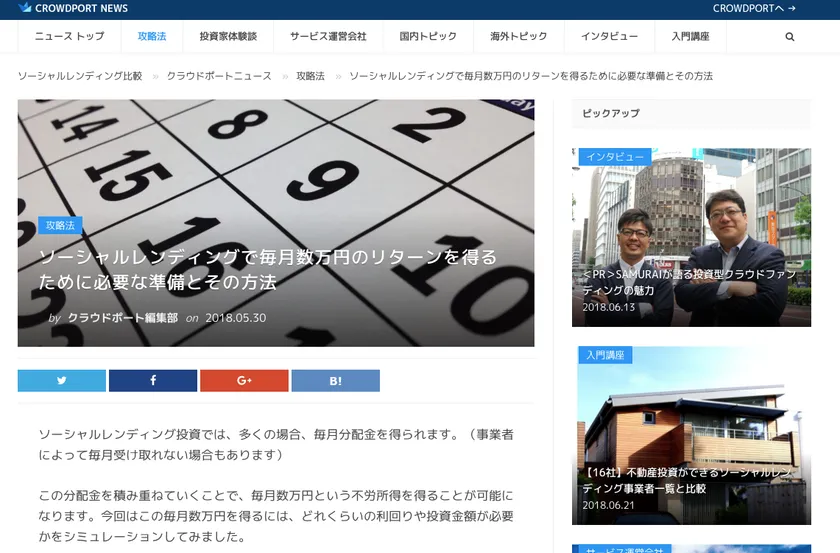Click article headline on hero image
Viewport: 840px width, 553px height.
[x=268, y=270]
